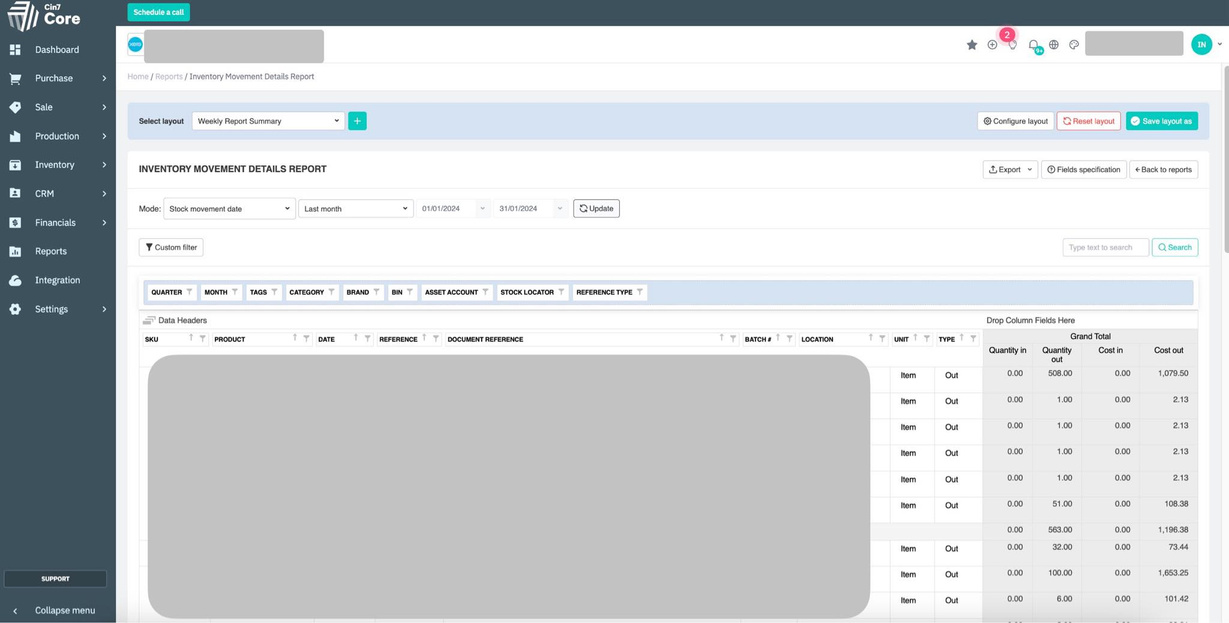Open the Last month period dropdown
1229x623 pixels.
[355, 209]
